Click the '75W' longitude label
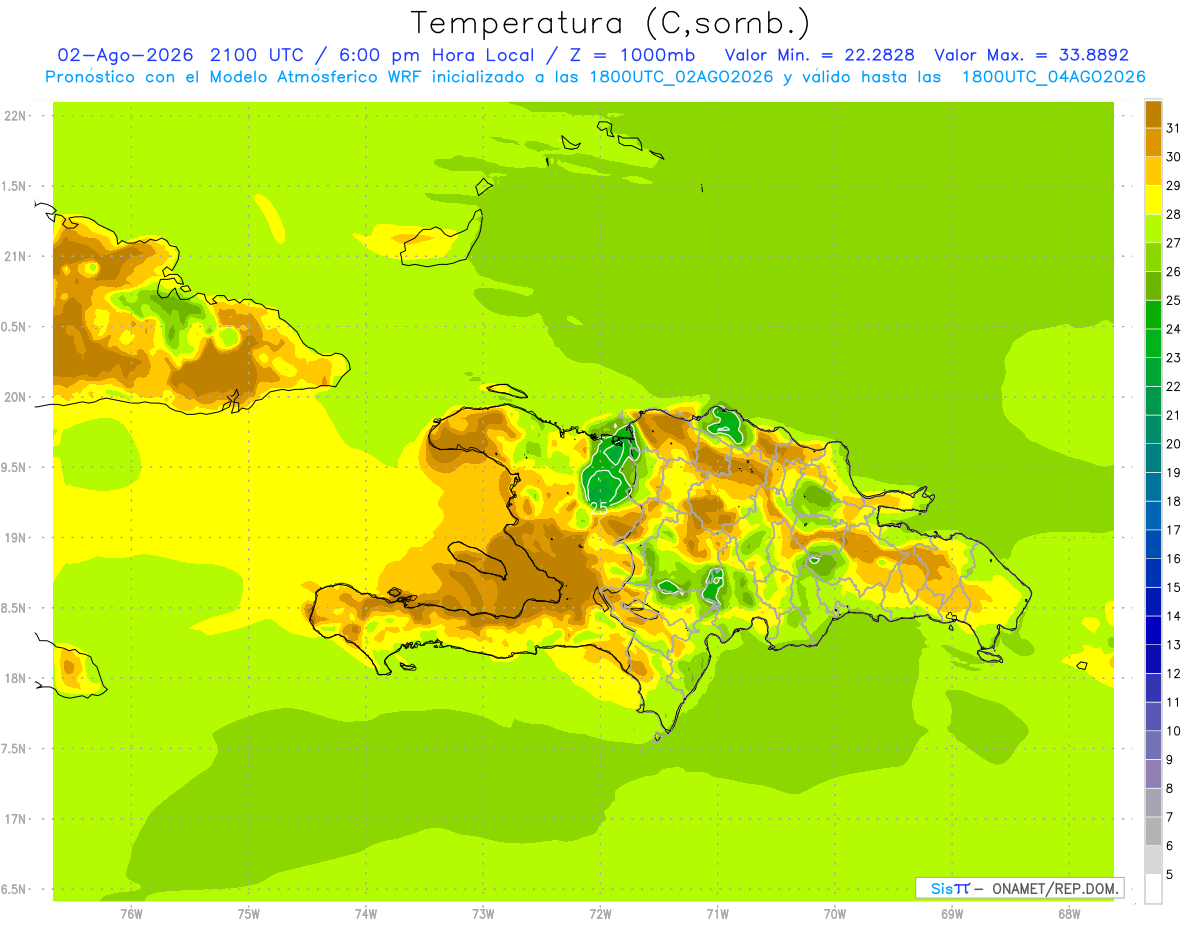Screen dimensions: 1200x927 pyautogui.click(x=249, y=913)
